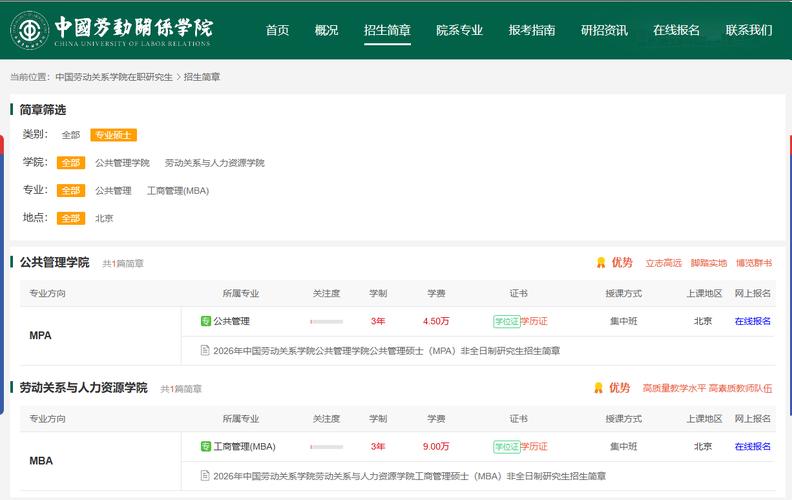The image size is (792, 500).
Task: Click the 学位证 badge in MBA row
Action: pos(507,446)
